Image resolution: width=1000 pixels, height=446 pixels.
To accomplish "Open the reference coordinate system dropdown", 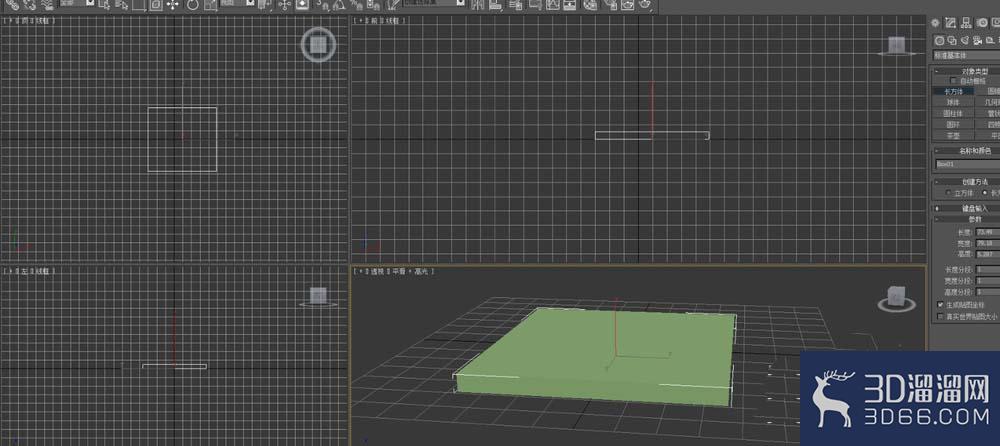I will point(238,4).
